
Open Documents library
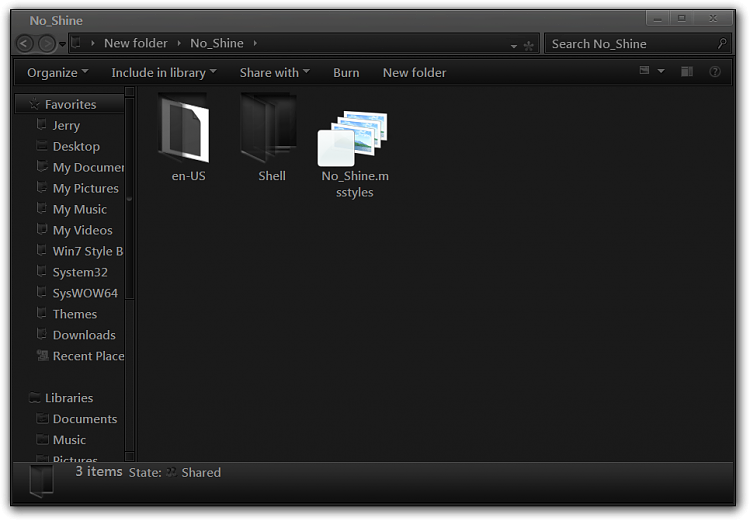(85, 419)
